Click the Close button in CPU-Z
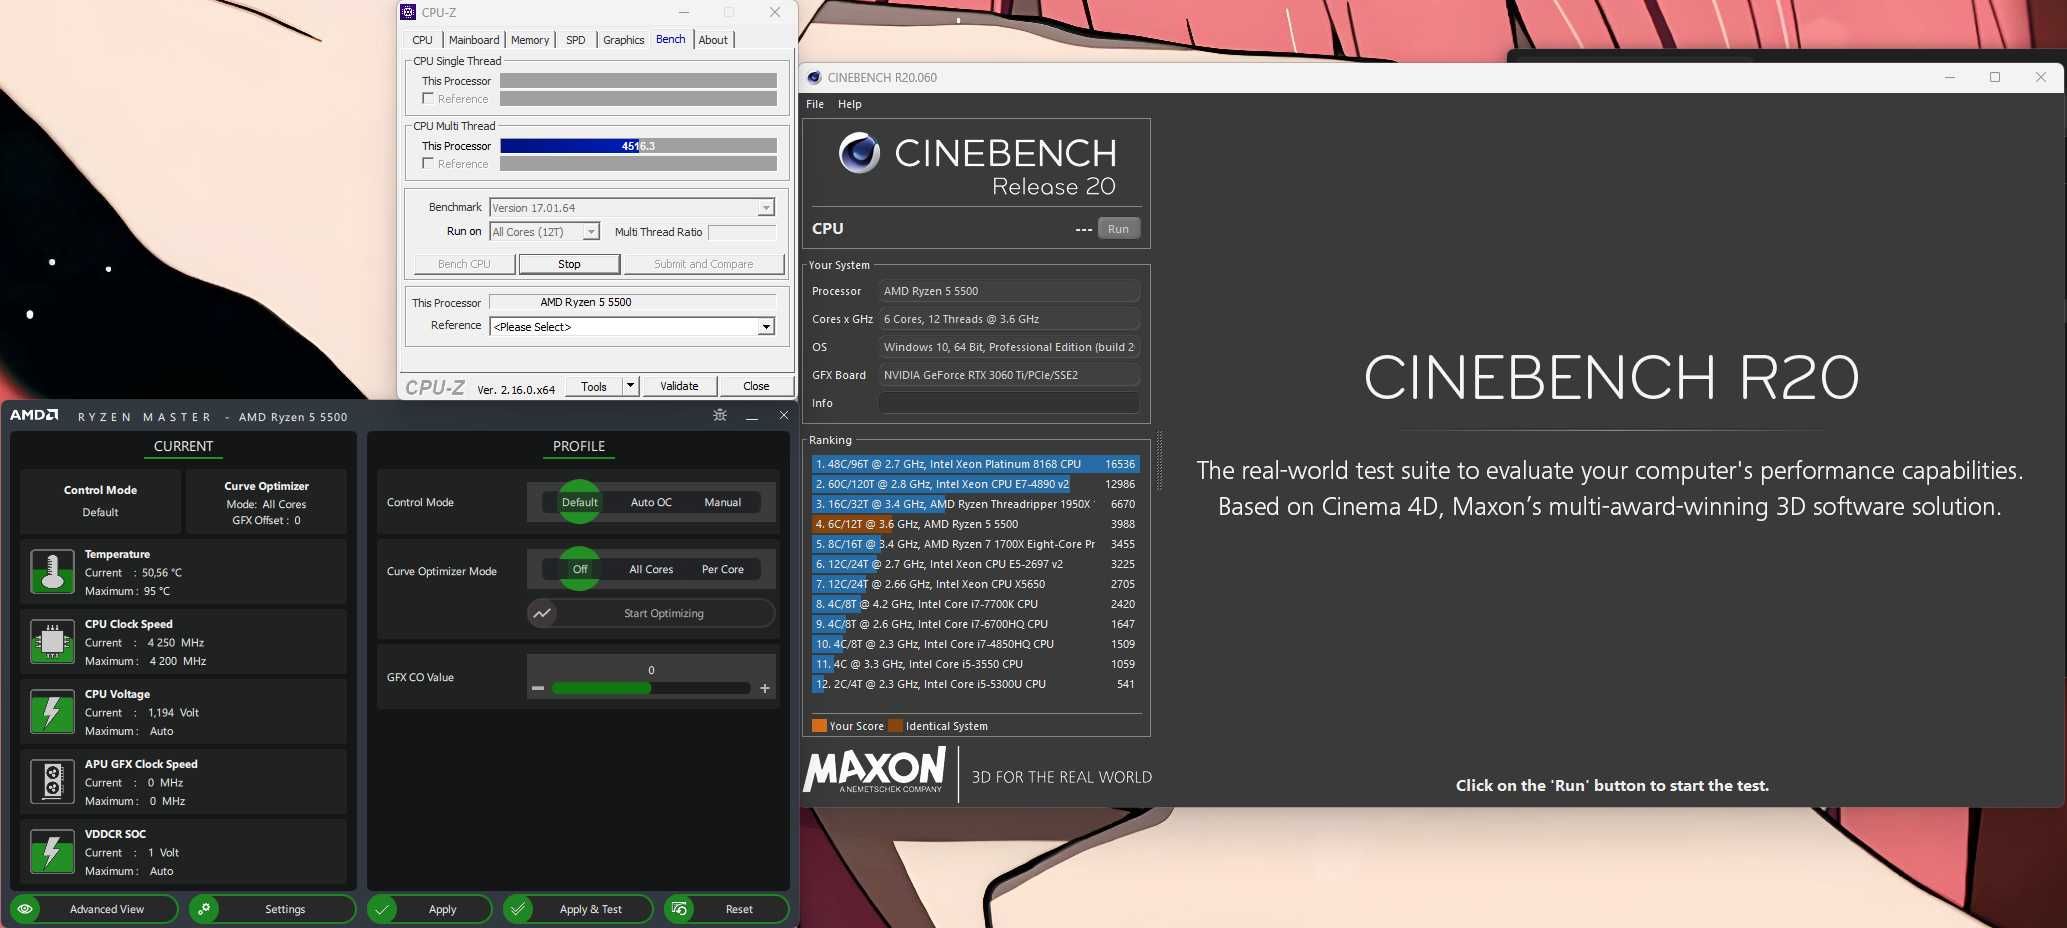 coord(756,386)
